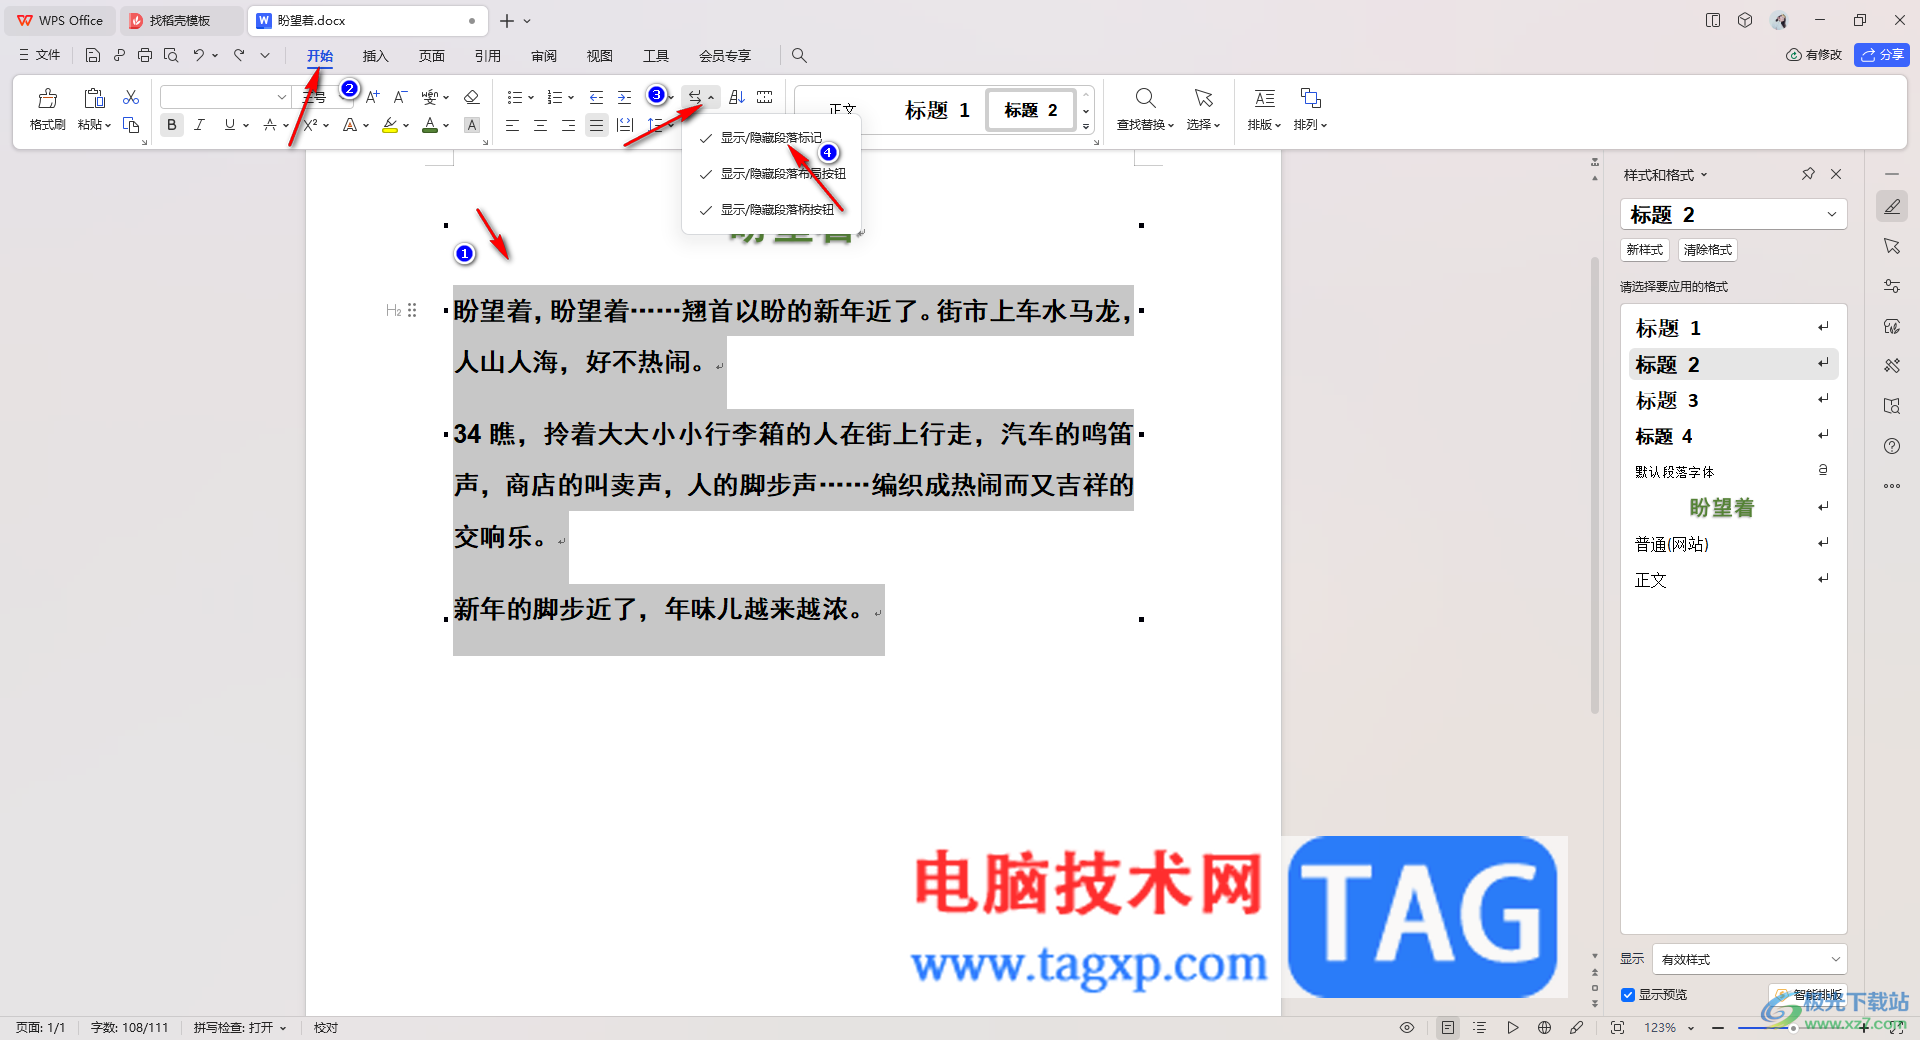
Task: Open the 引用 tab
Action: (488, 56)
